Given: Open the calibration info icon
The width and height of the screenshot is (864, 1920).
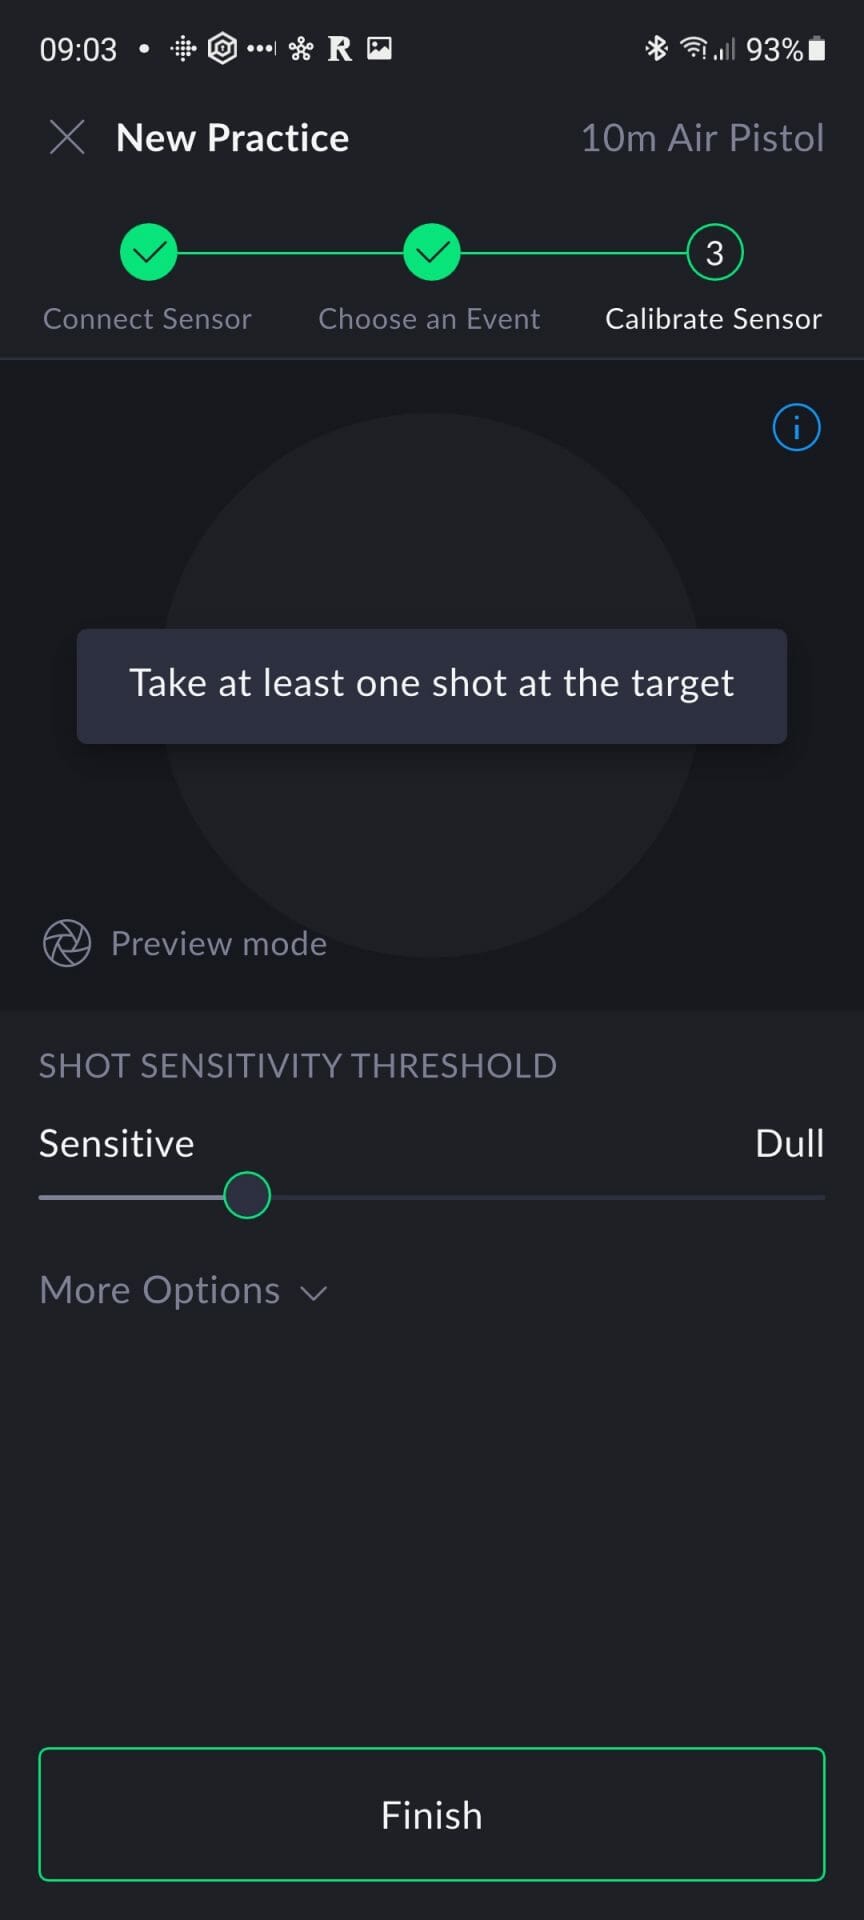Looking at the screenshot, I should [796, 428].
